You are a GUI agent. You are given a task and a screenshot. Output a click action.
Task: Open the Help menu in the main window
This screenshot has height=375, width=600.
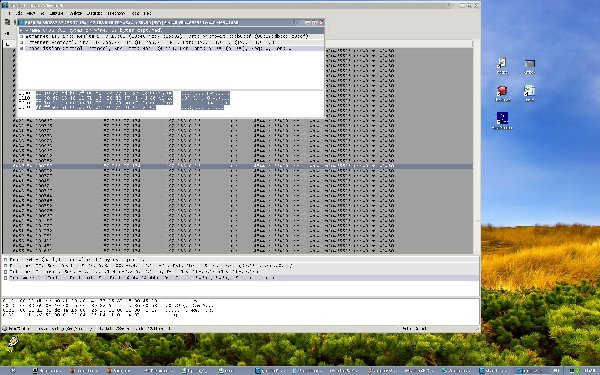147,13
